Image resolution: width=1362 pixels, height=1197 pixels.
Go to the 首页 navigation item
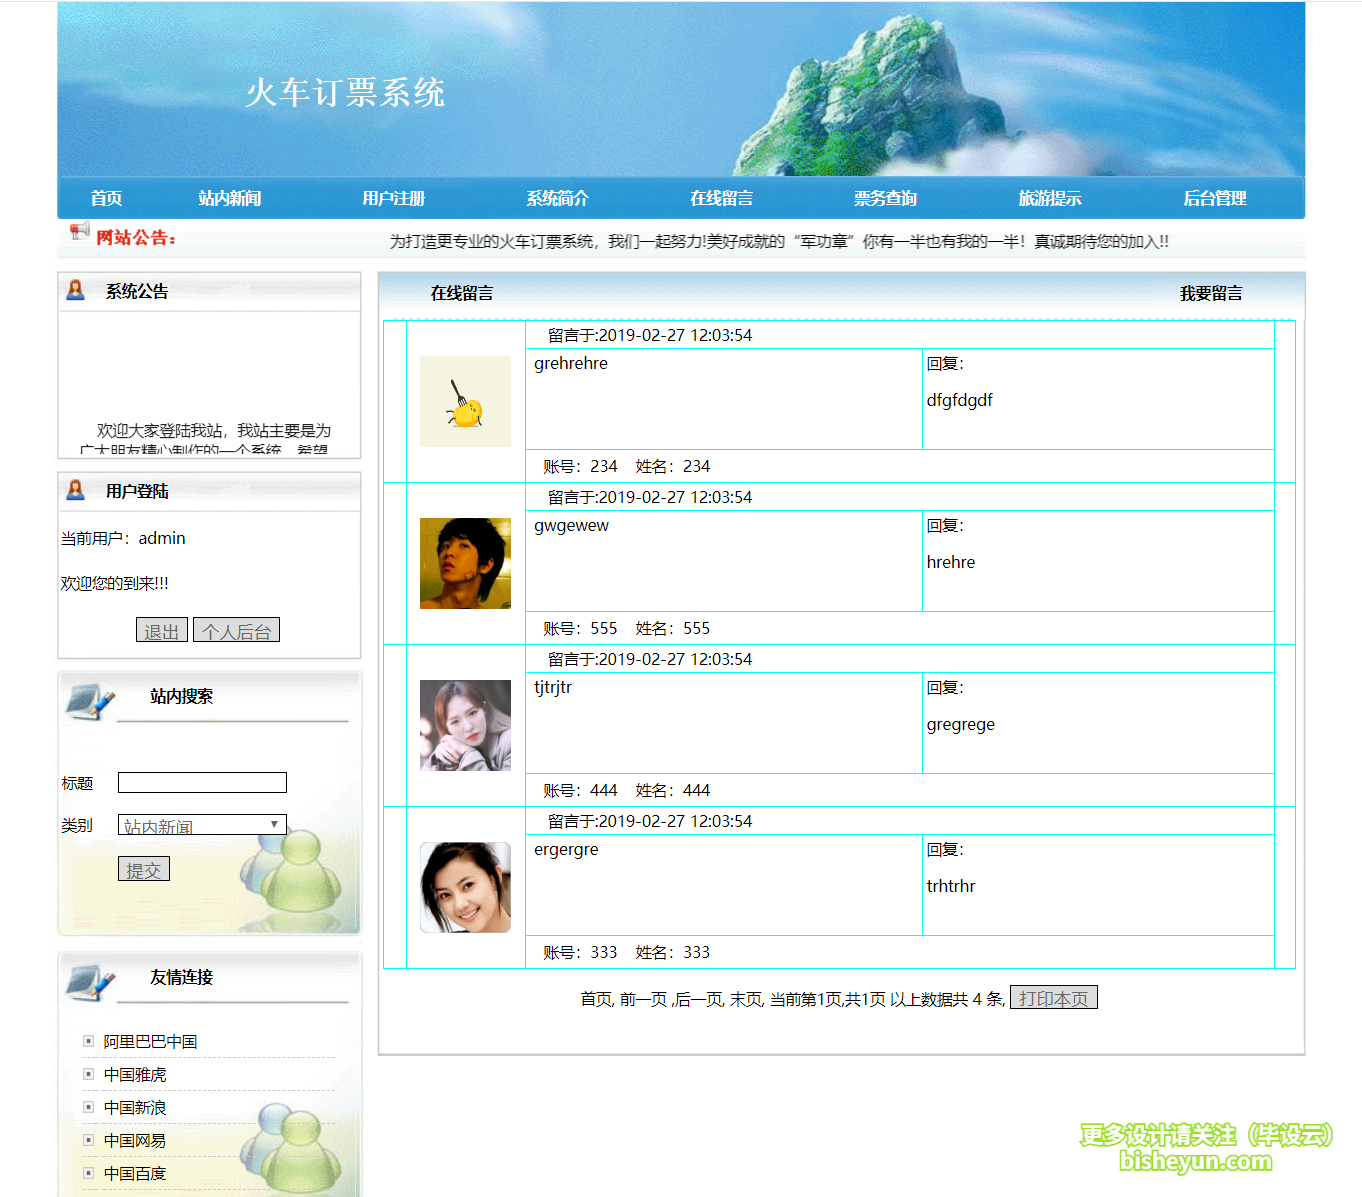coord(105,198)
